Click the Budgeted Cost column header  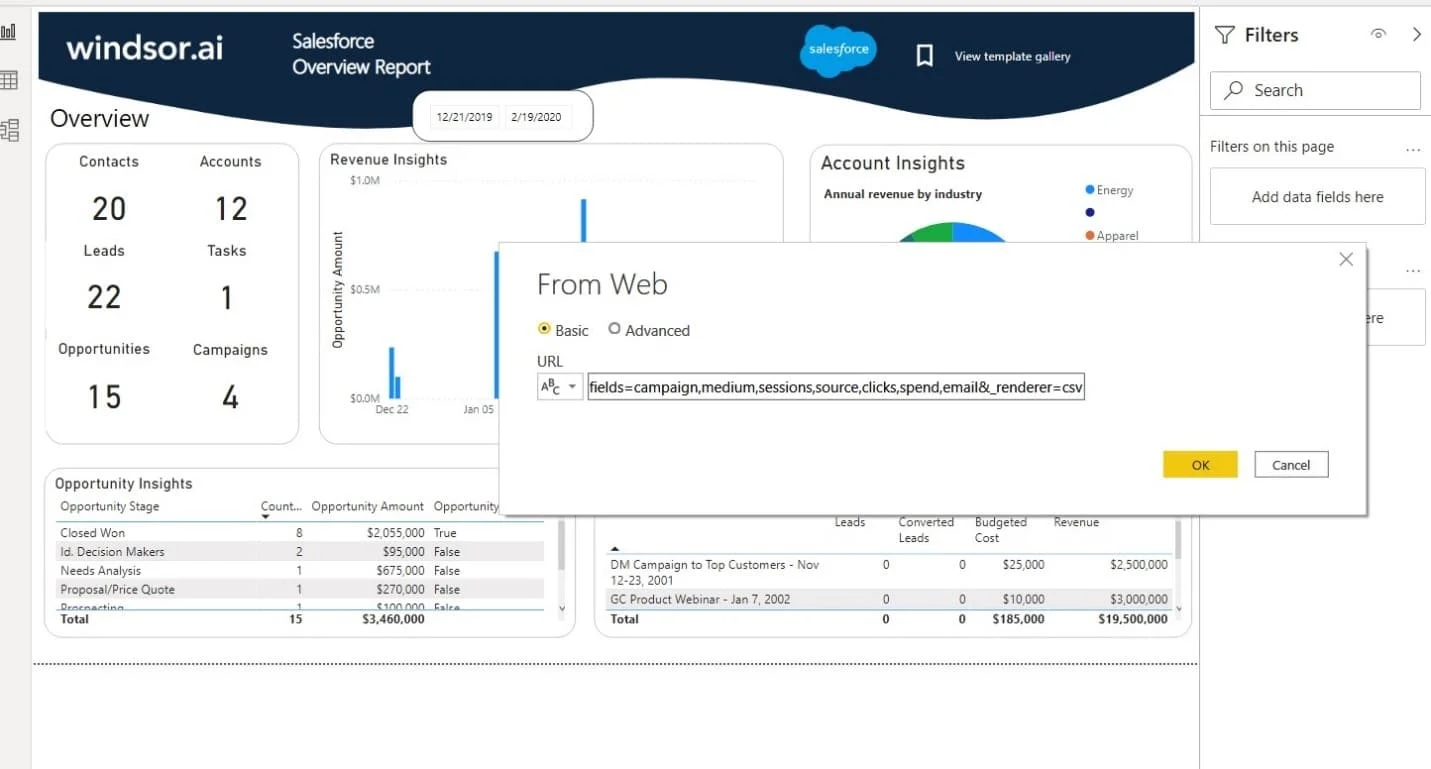point(1000,530)
